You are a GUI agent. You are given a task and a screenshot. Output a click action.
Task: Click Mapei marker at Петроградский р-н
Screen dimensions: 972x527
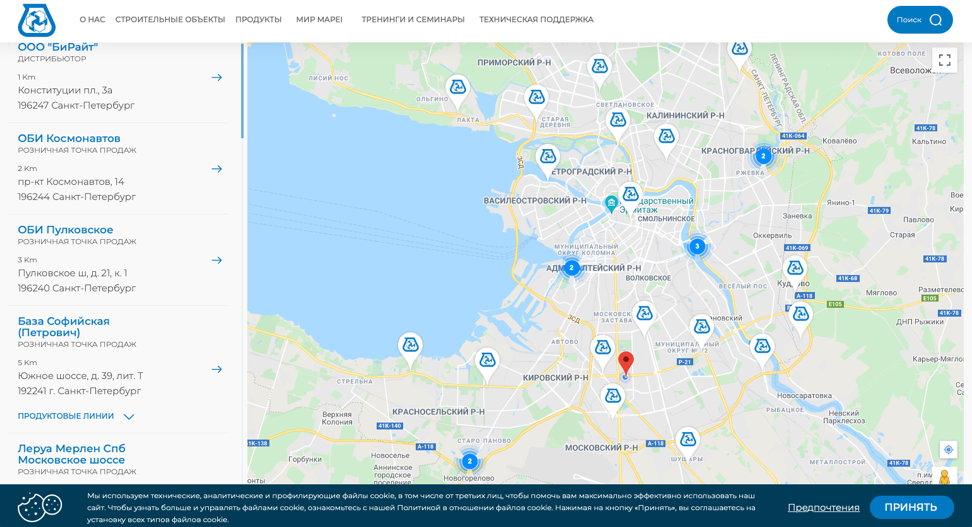click(547, 159)
